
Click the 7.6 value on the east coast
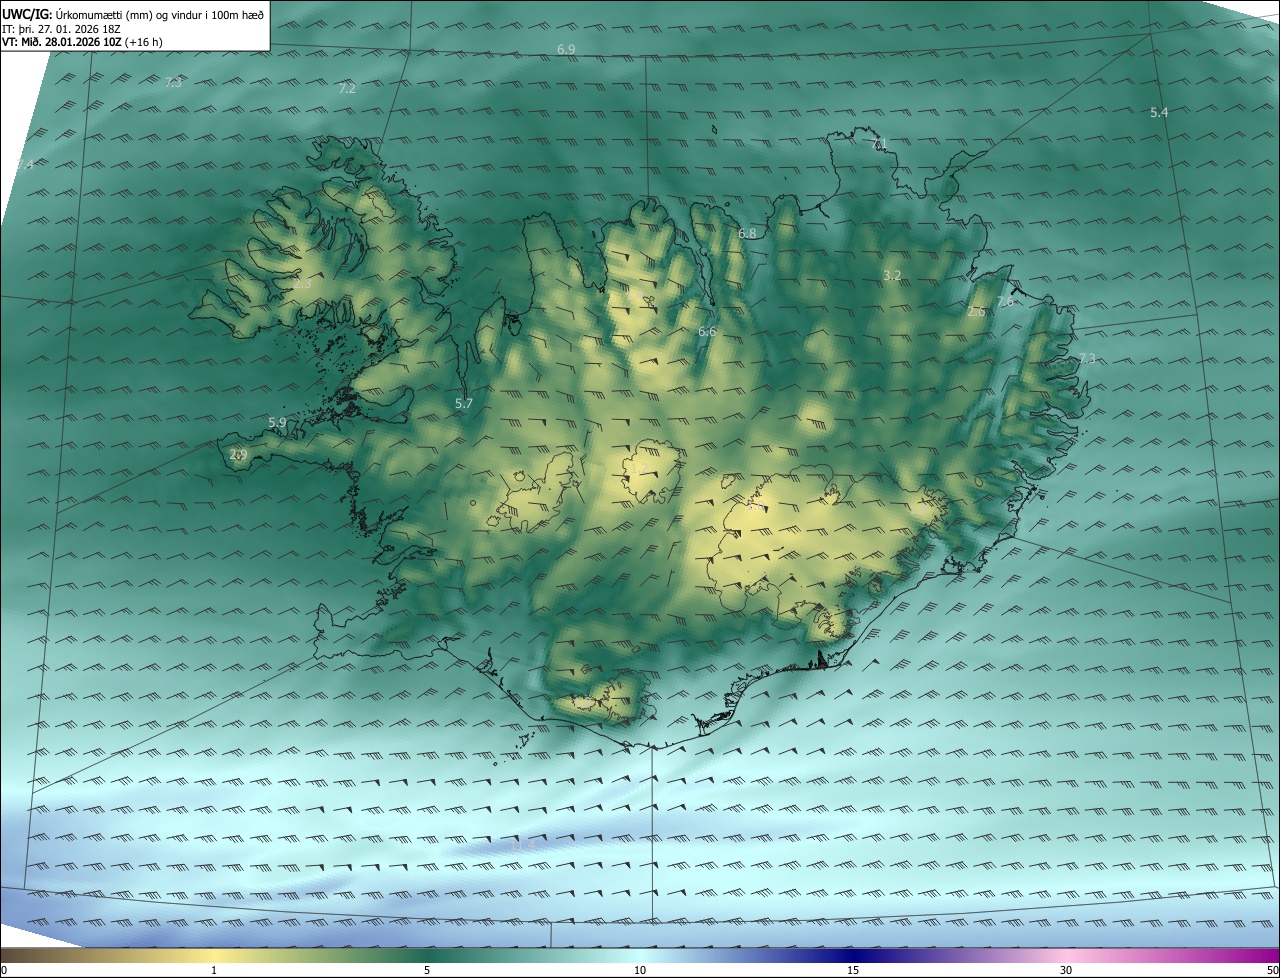click(1005, 301)
